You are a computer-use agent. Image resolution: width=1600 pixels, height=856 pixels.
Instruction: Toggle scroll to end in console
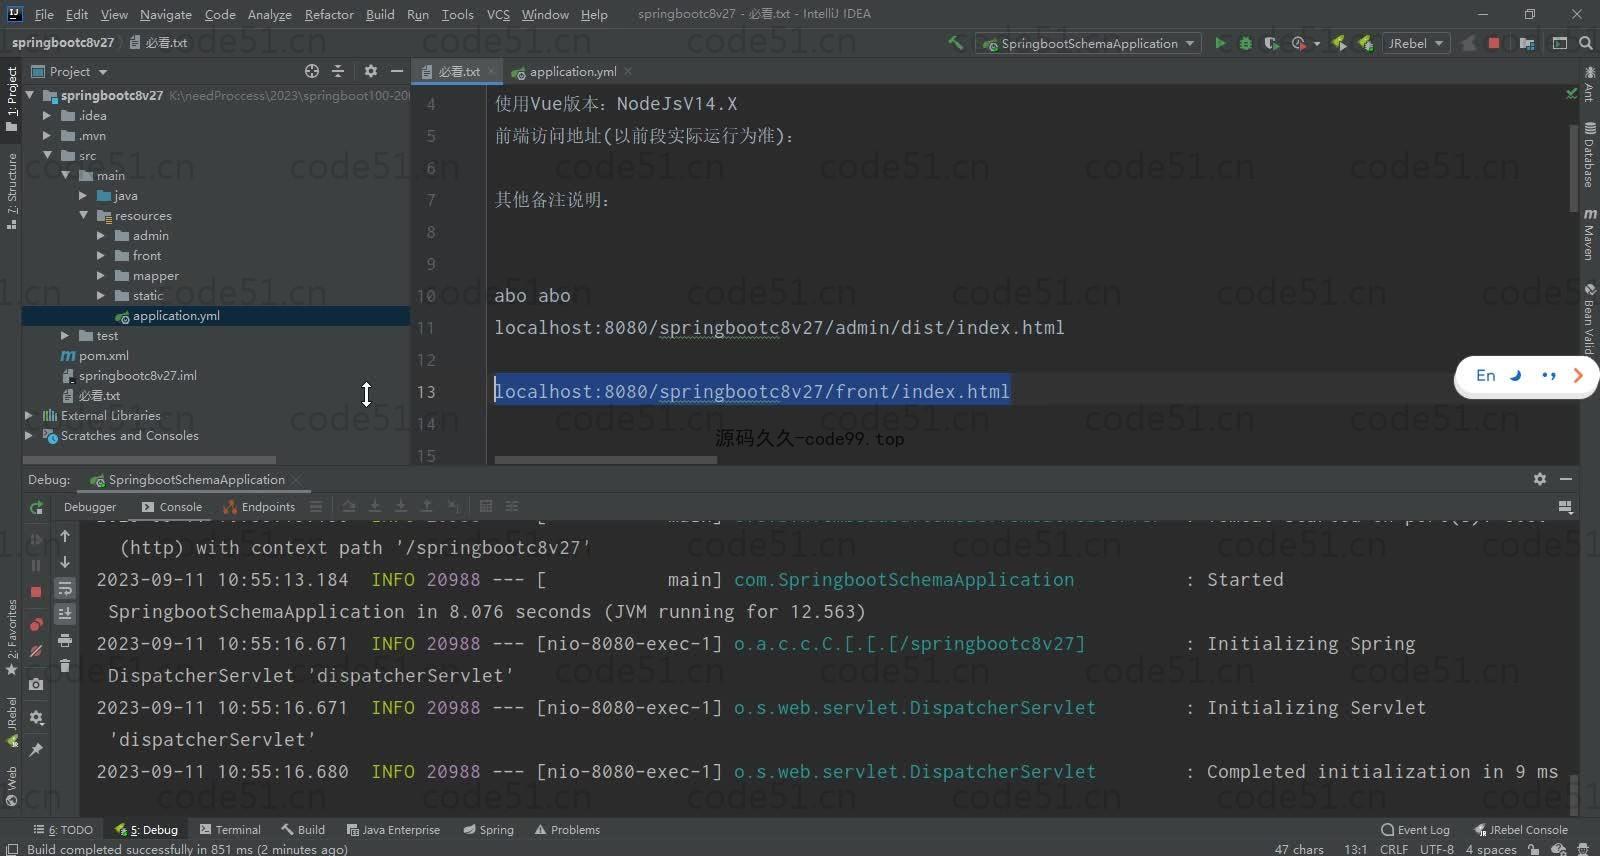[65, 614]
